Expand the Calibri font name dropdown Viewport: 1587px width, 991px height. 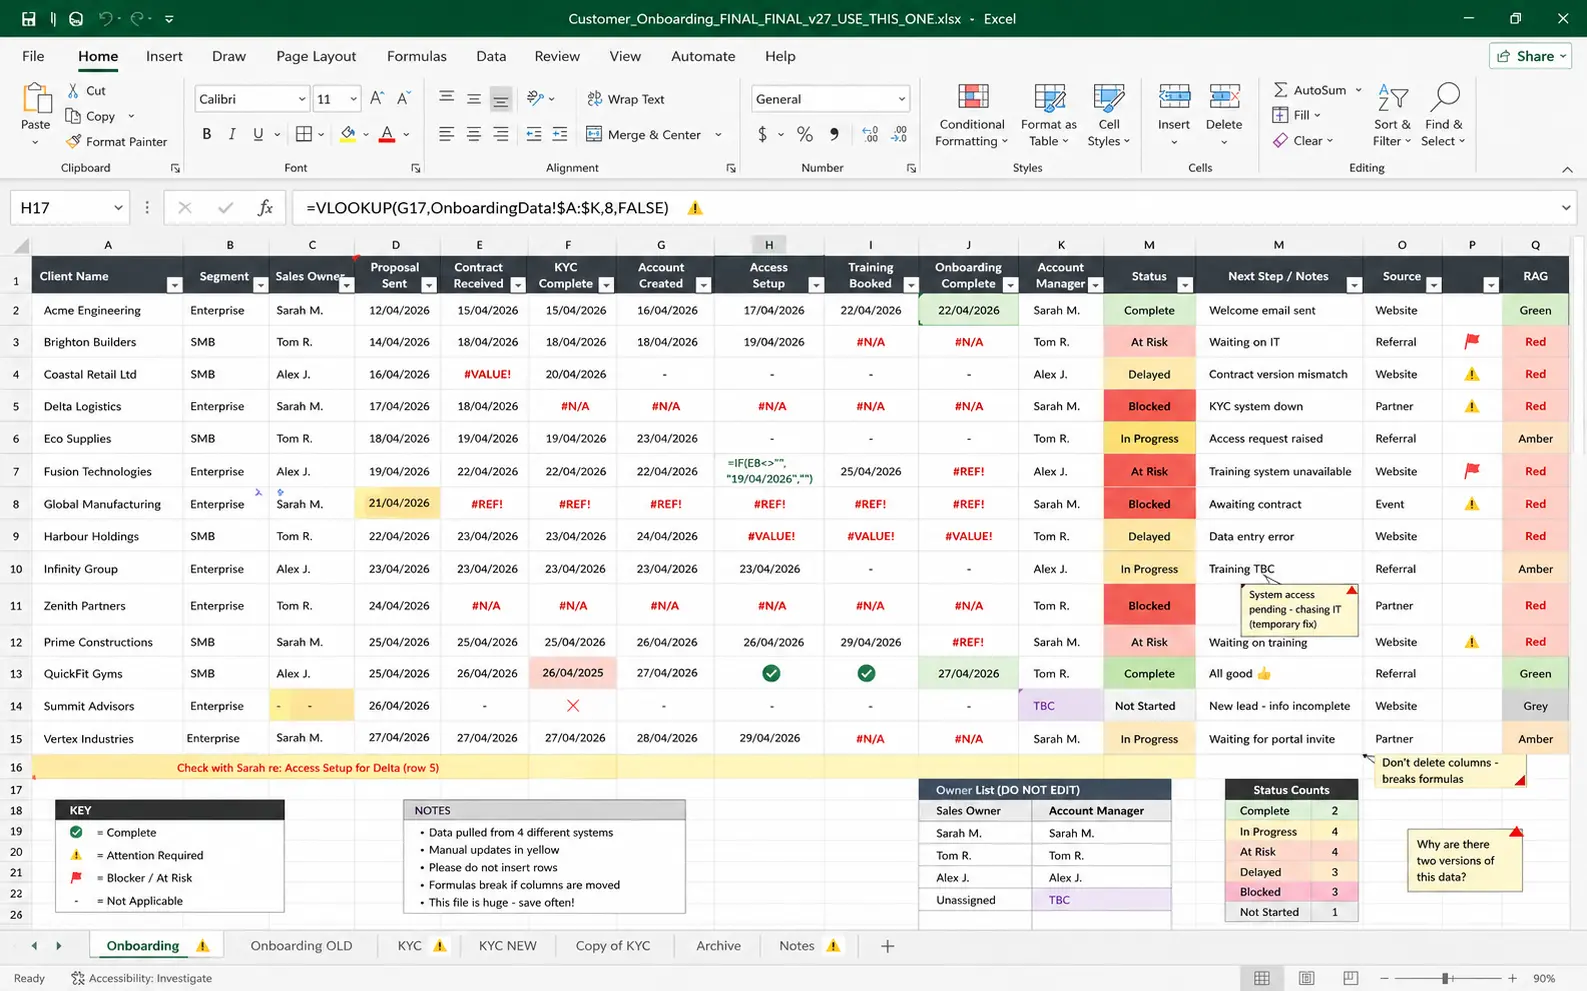coord(302,99)
